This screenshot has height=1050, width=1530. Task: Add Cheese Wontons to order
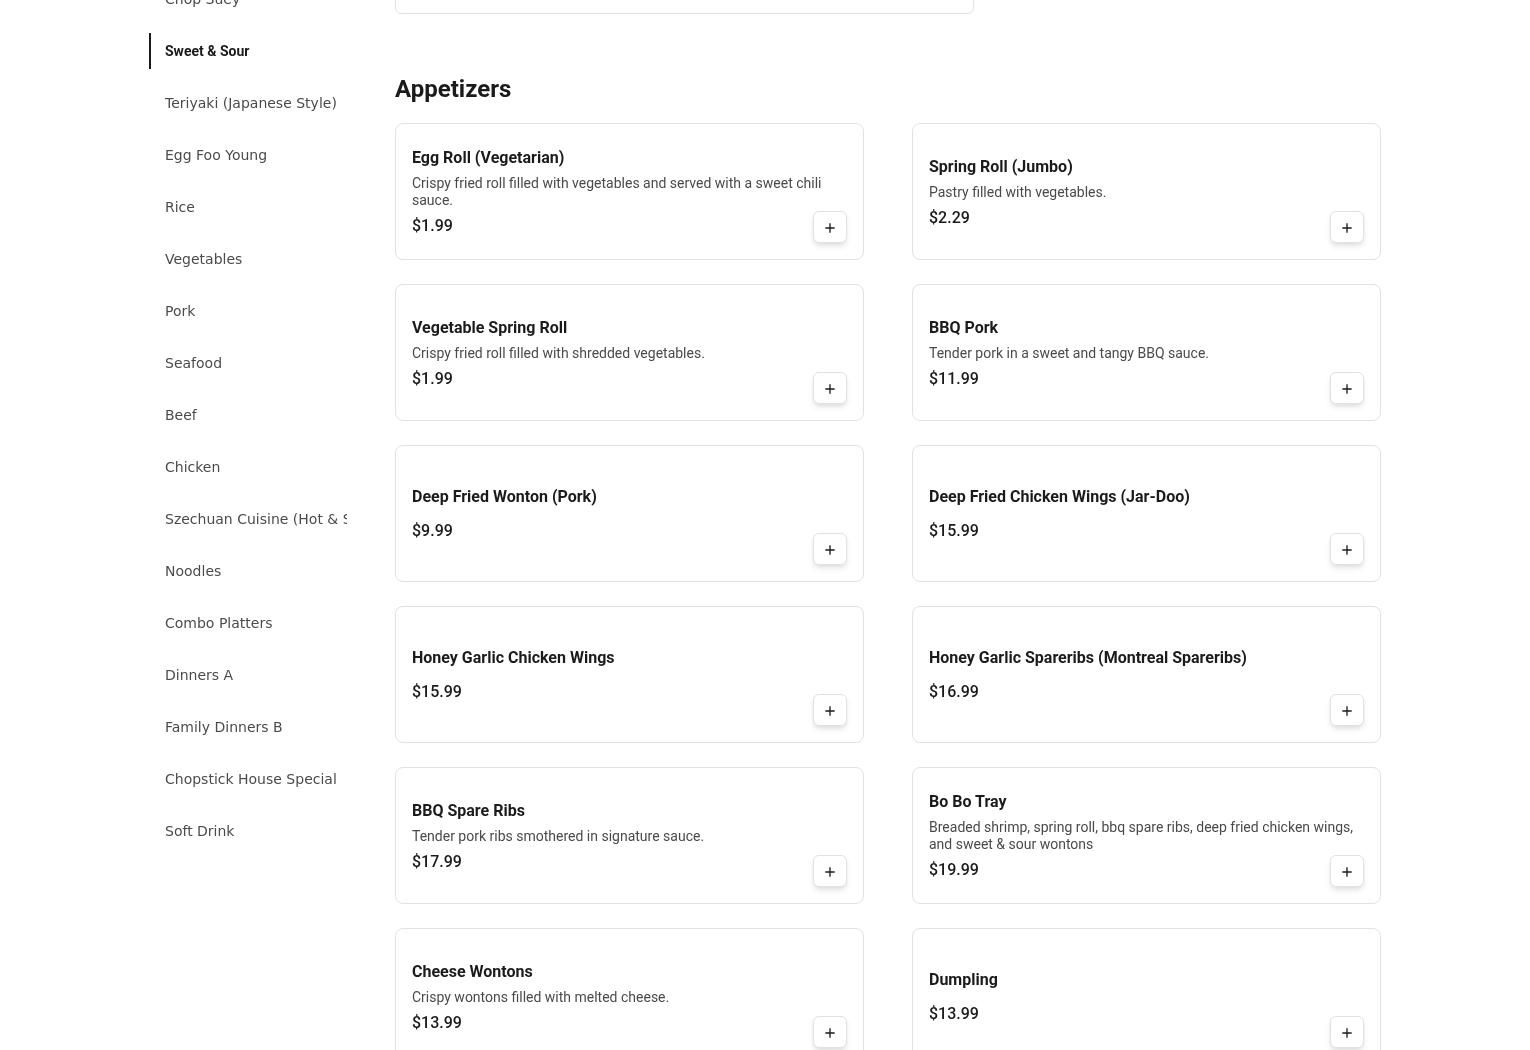[x=829, y=1033]
